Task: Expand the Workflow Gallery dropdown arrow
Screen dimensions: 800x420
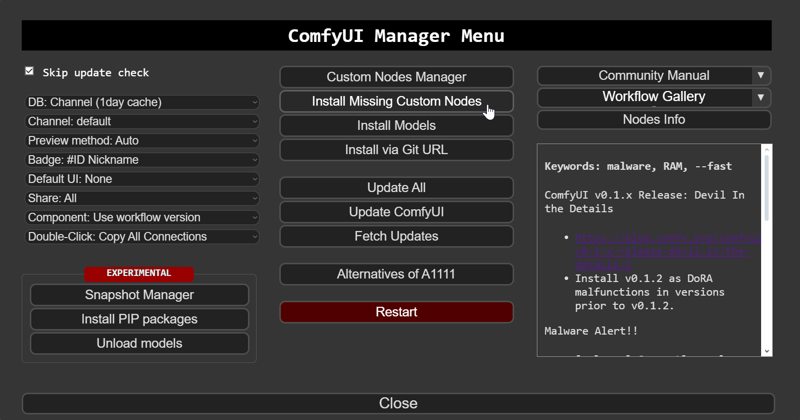Action: point(760,97)
